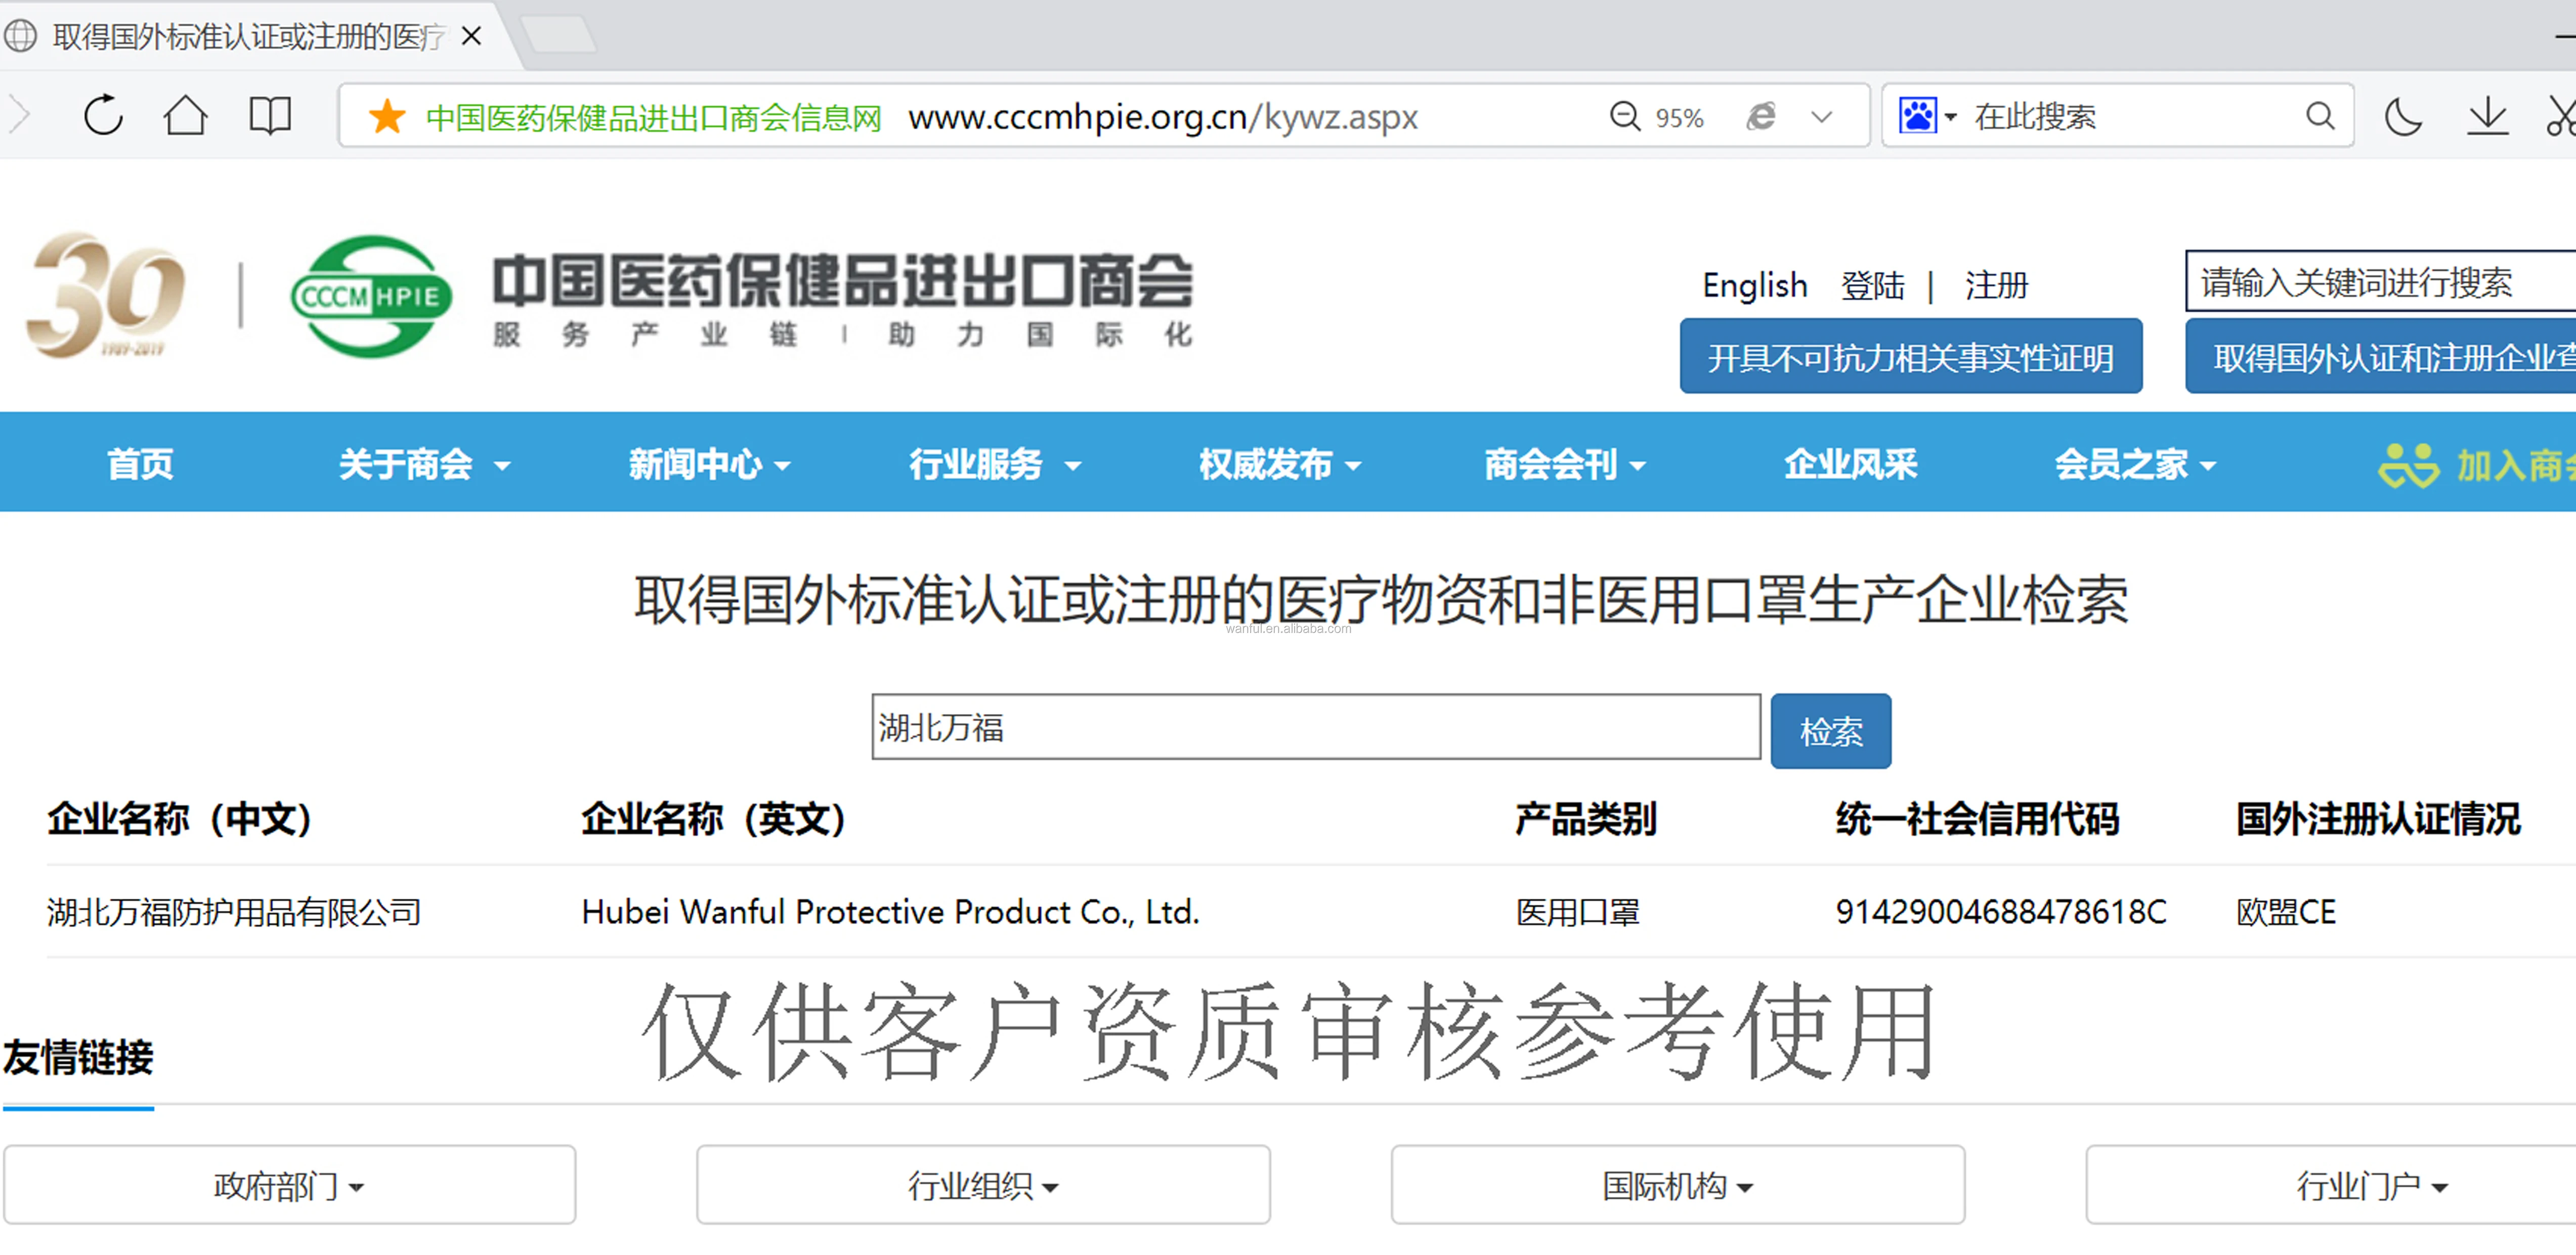Click the bookmark star in address bar
The width and height of the screenshot is (2576, 1255).
(x=387, y=117)
